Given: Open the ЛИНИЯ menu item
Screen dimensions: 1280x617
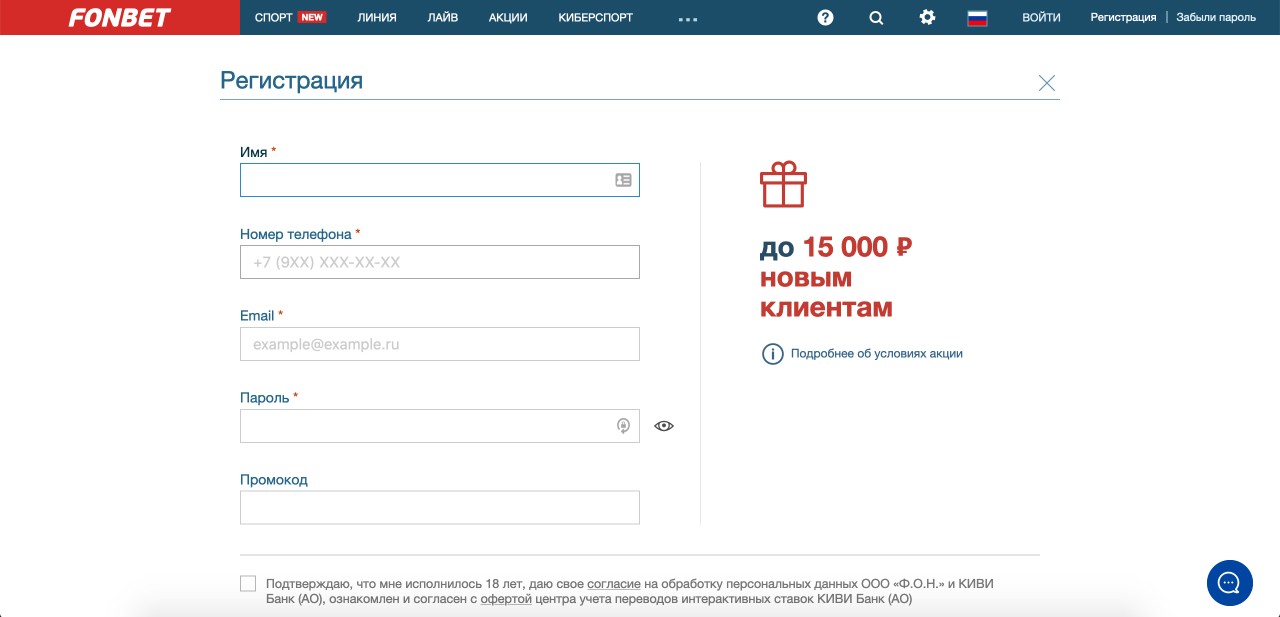Looking at the screenshot, I should (x=377, y=17).
